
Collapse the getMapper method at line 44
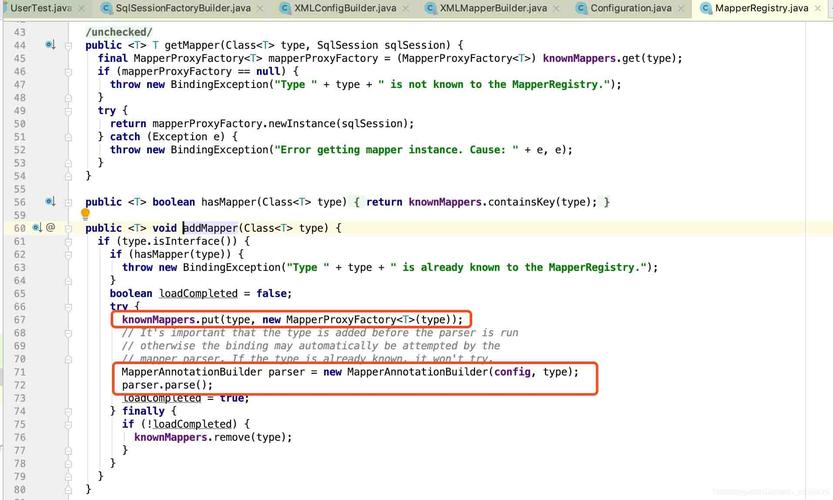pyautogui.click(x=69, y=46)
